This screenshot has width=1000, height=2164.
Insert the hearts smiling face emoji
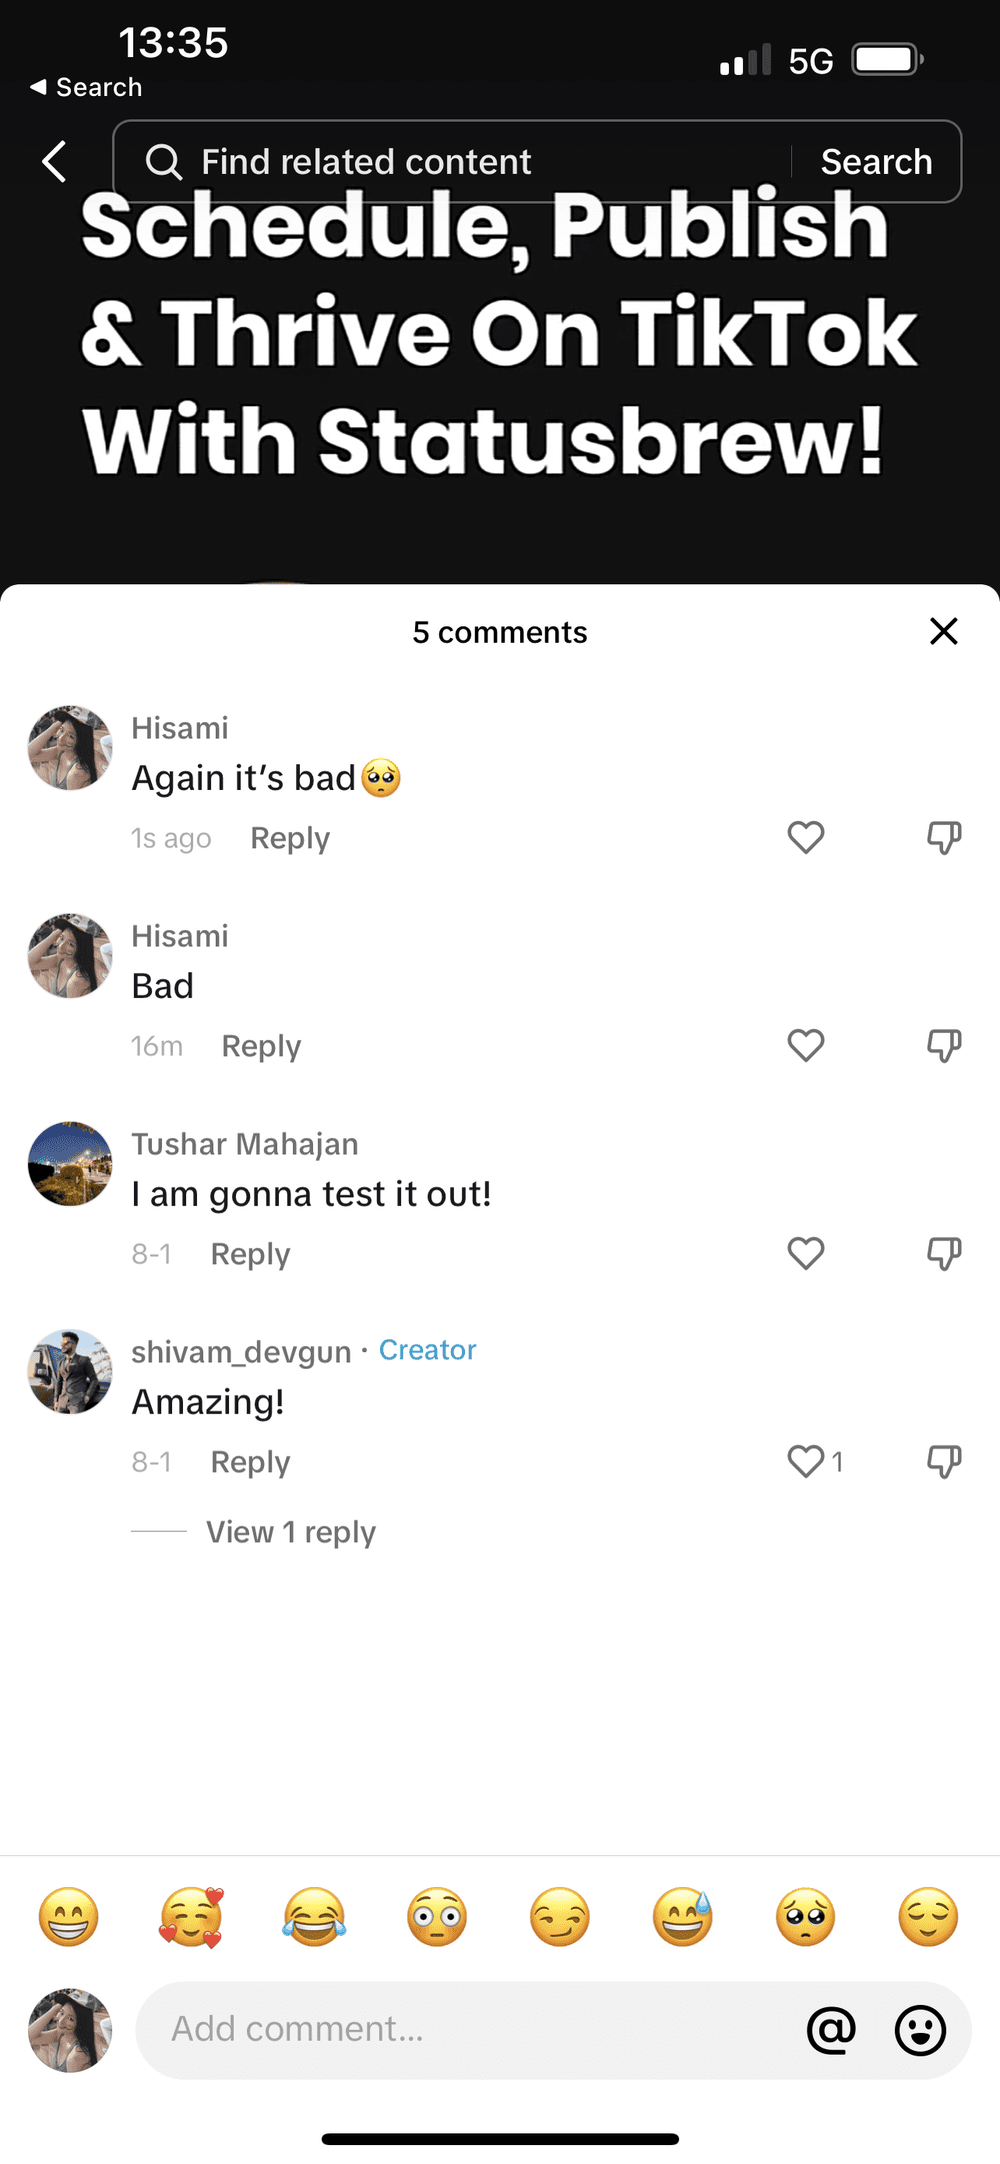191,1917
